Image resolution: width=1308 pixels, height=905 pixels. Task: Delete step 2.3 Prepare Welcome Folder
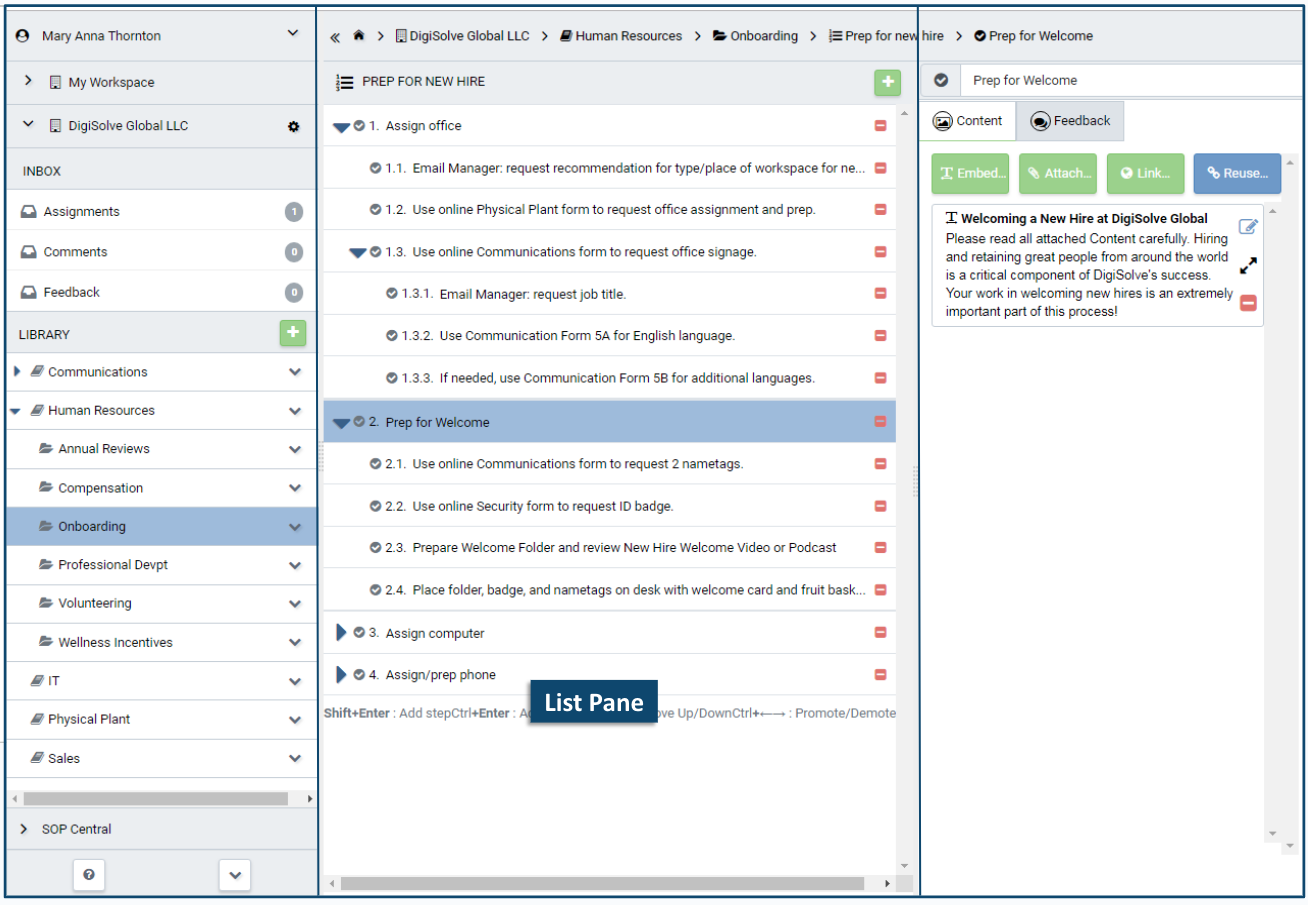point(880,548)
